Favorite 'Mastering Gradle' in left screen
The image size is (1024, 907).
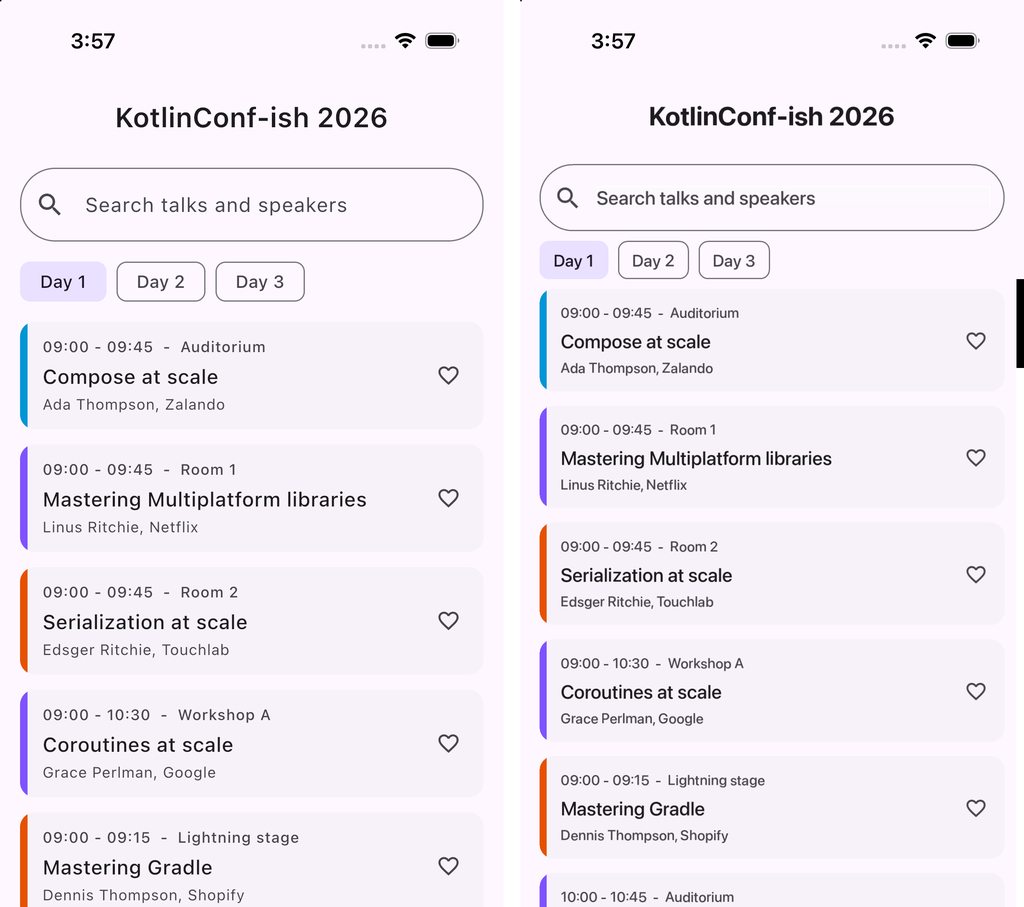[448, 867]
